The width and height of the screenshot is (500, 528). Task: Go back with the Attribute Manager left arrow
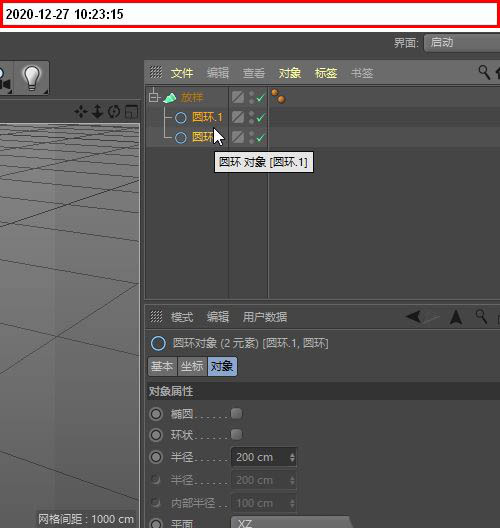pyautogui.click(x=413, y=317)
